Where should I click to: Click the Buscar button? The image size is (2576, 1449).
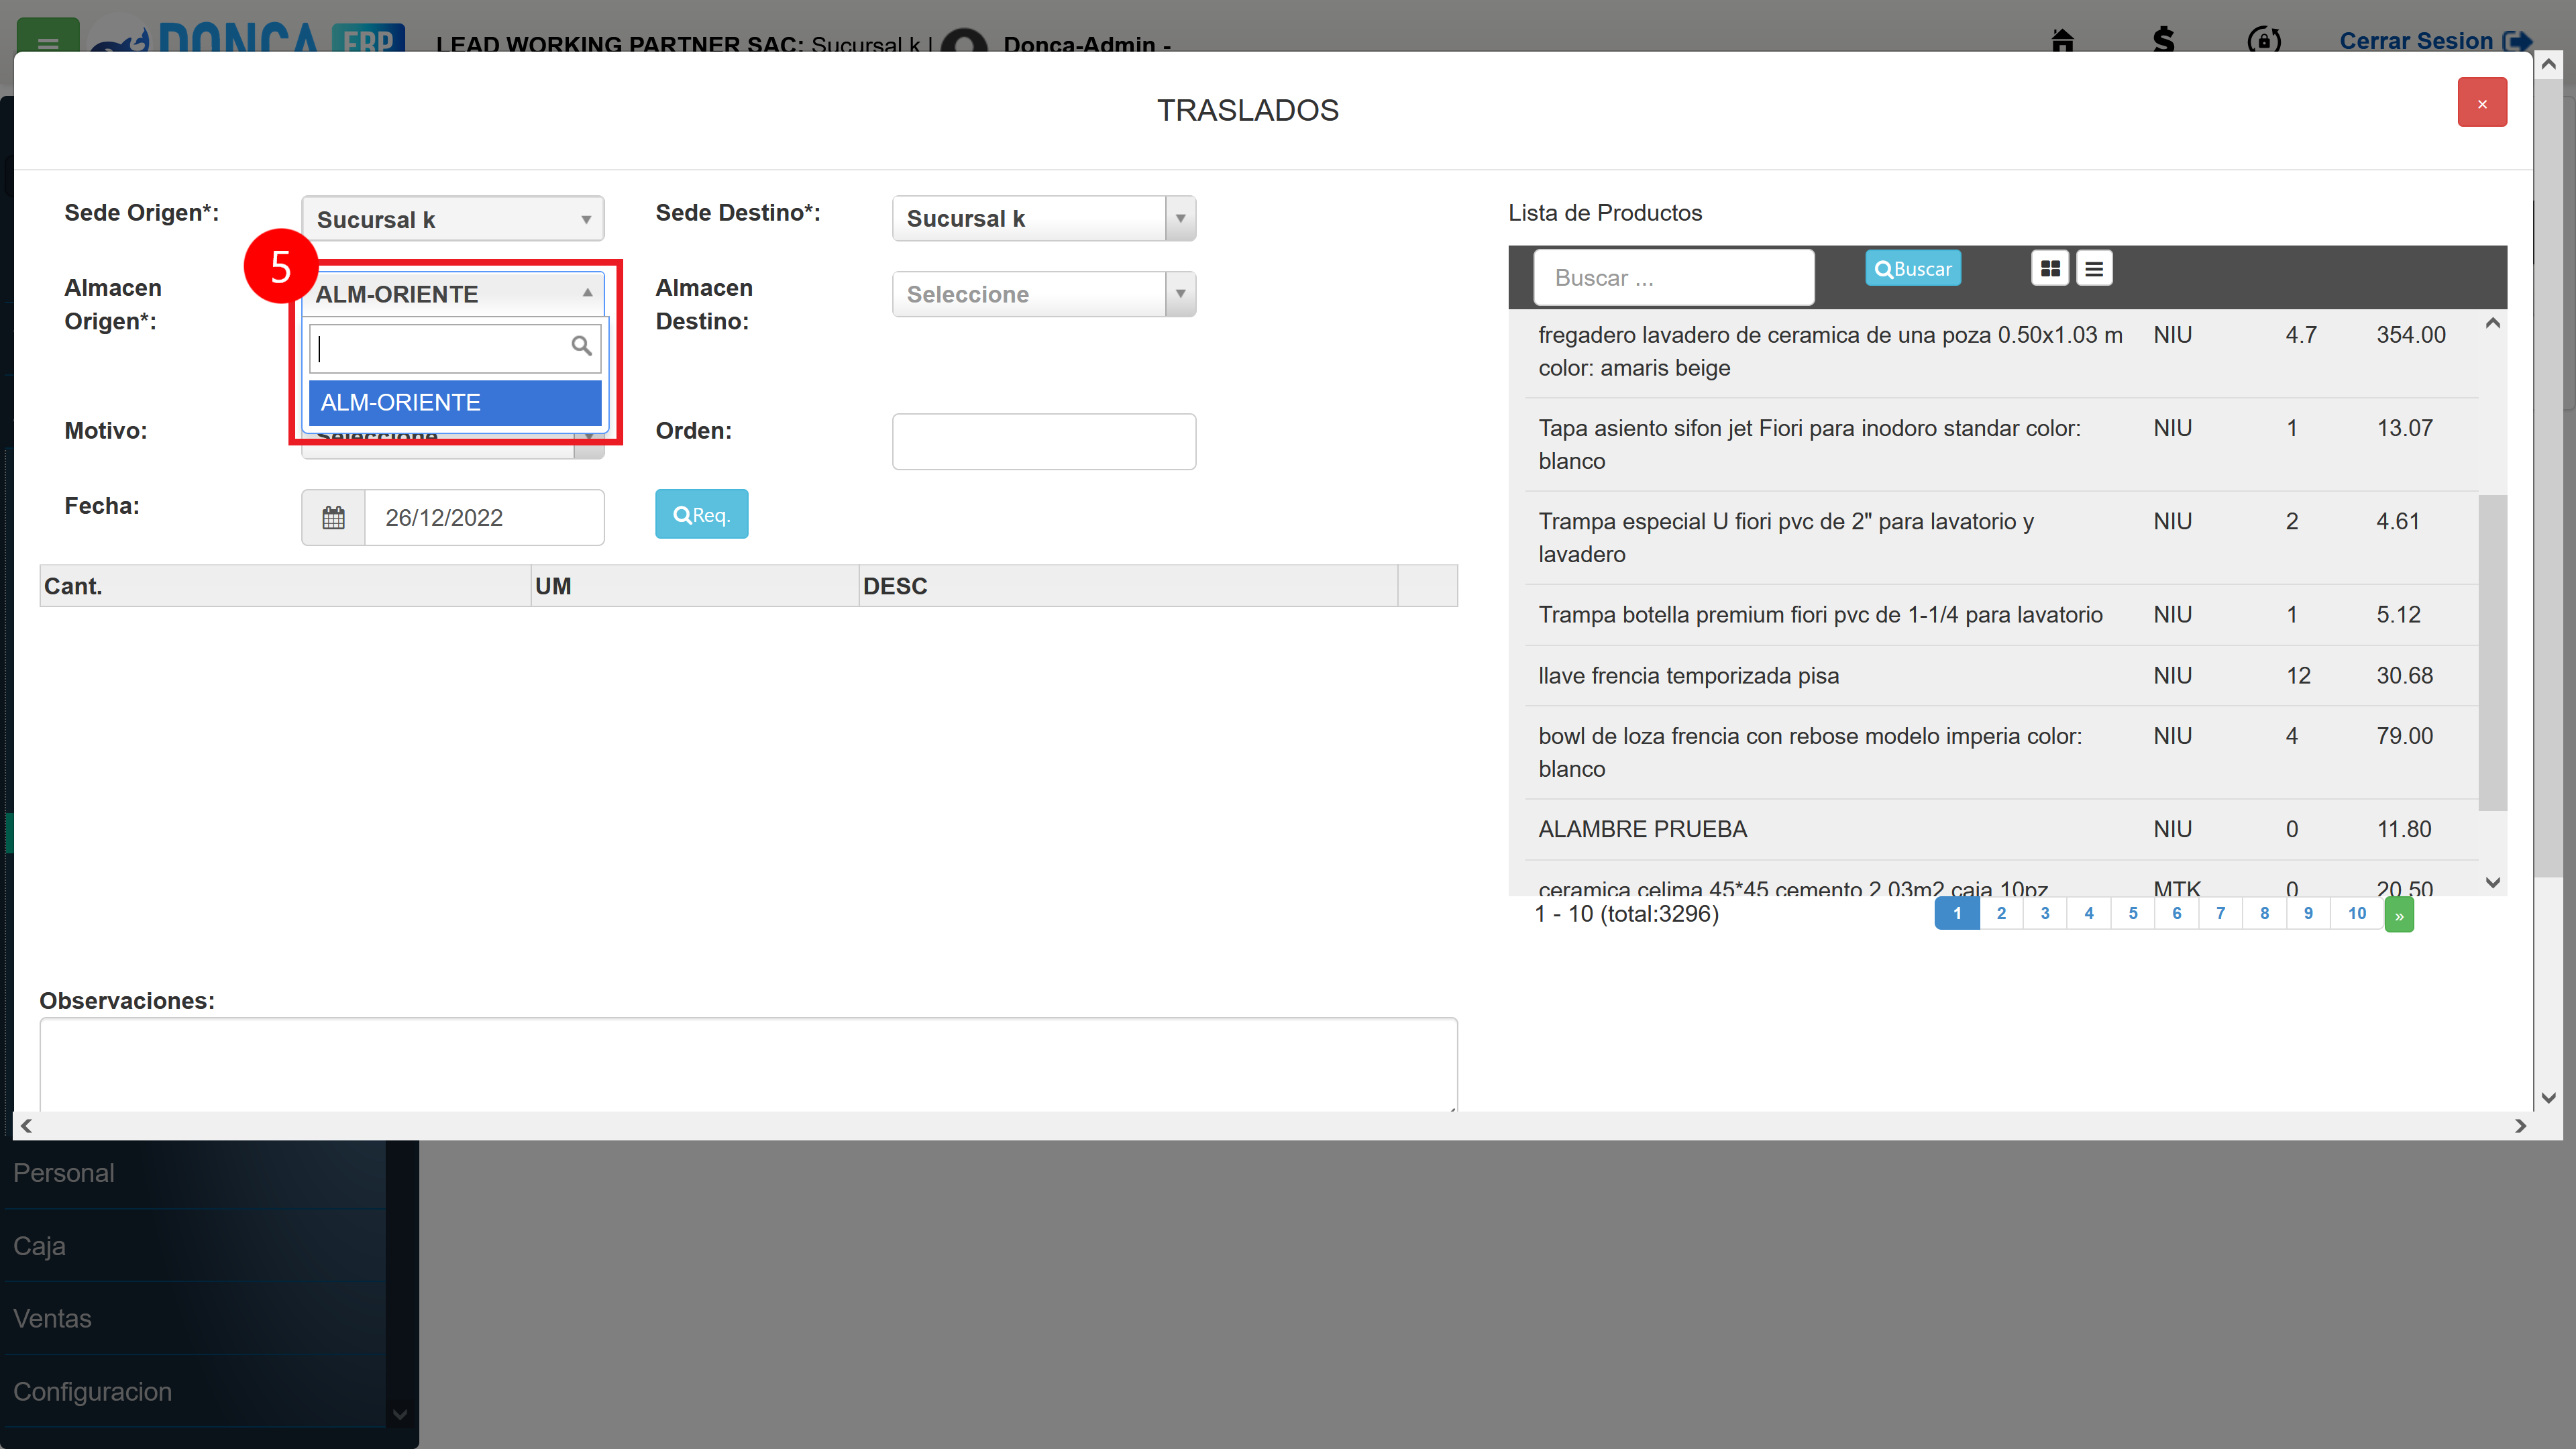(1912, 268)
